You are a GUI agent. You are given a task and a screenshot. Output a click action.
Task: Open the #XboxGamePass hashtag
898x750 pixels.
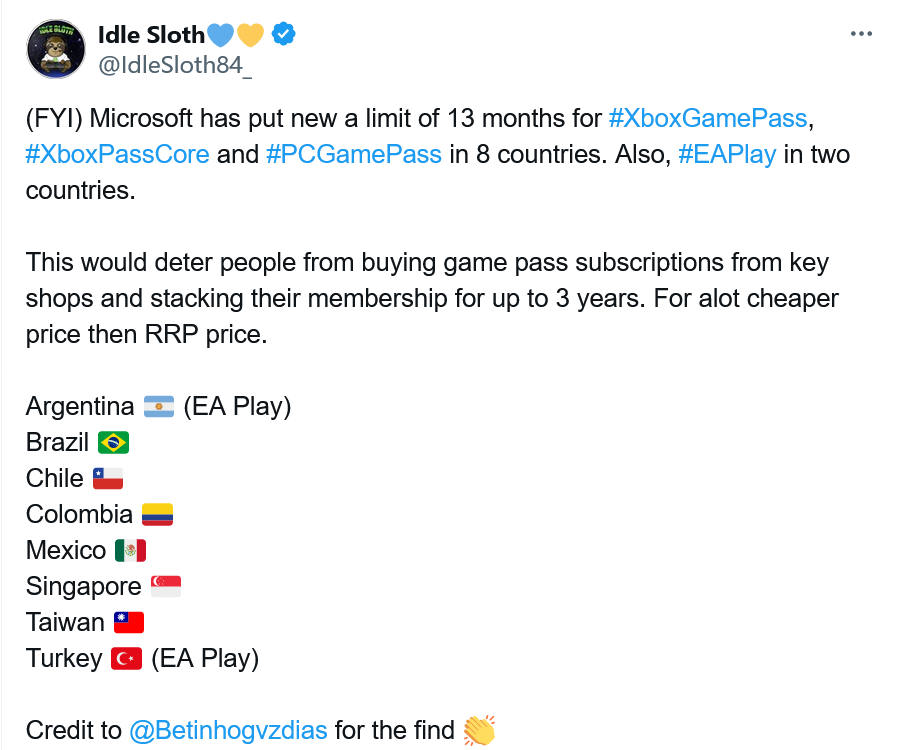coord(708,119)
